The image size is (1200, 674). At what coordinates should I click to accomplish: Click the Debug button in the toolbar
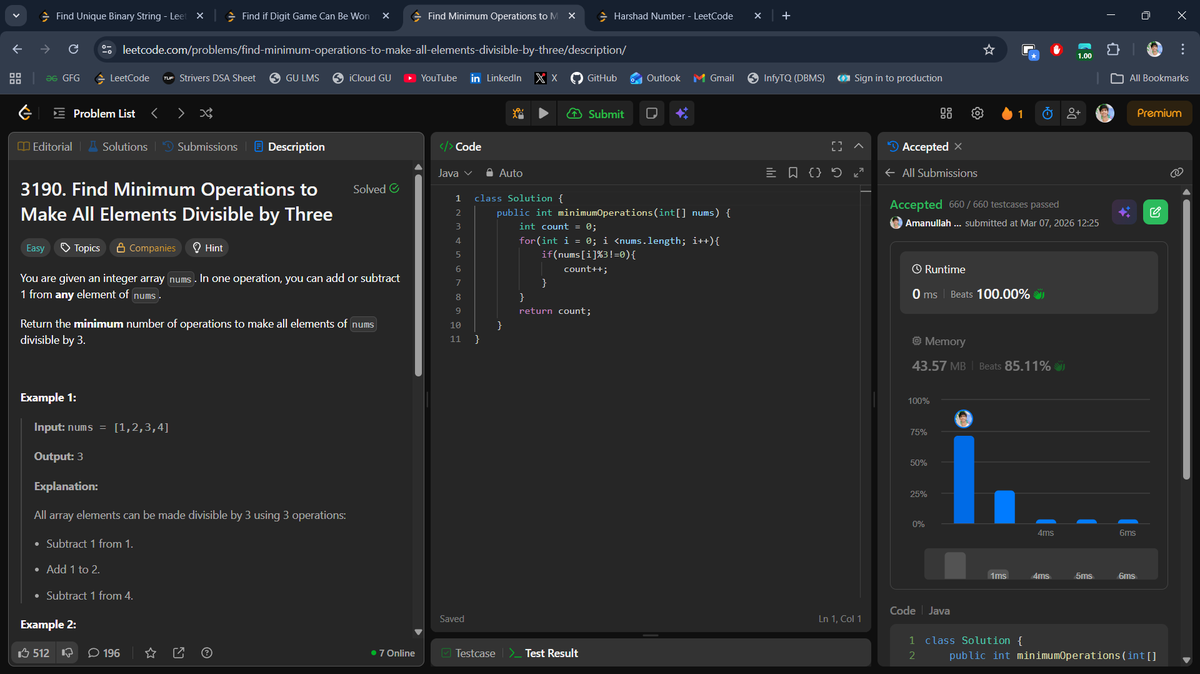tap(518, 114)
